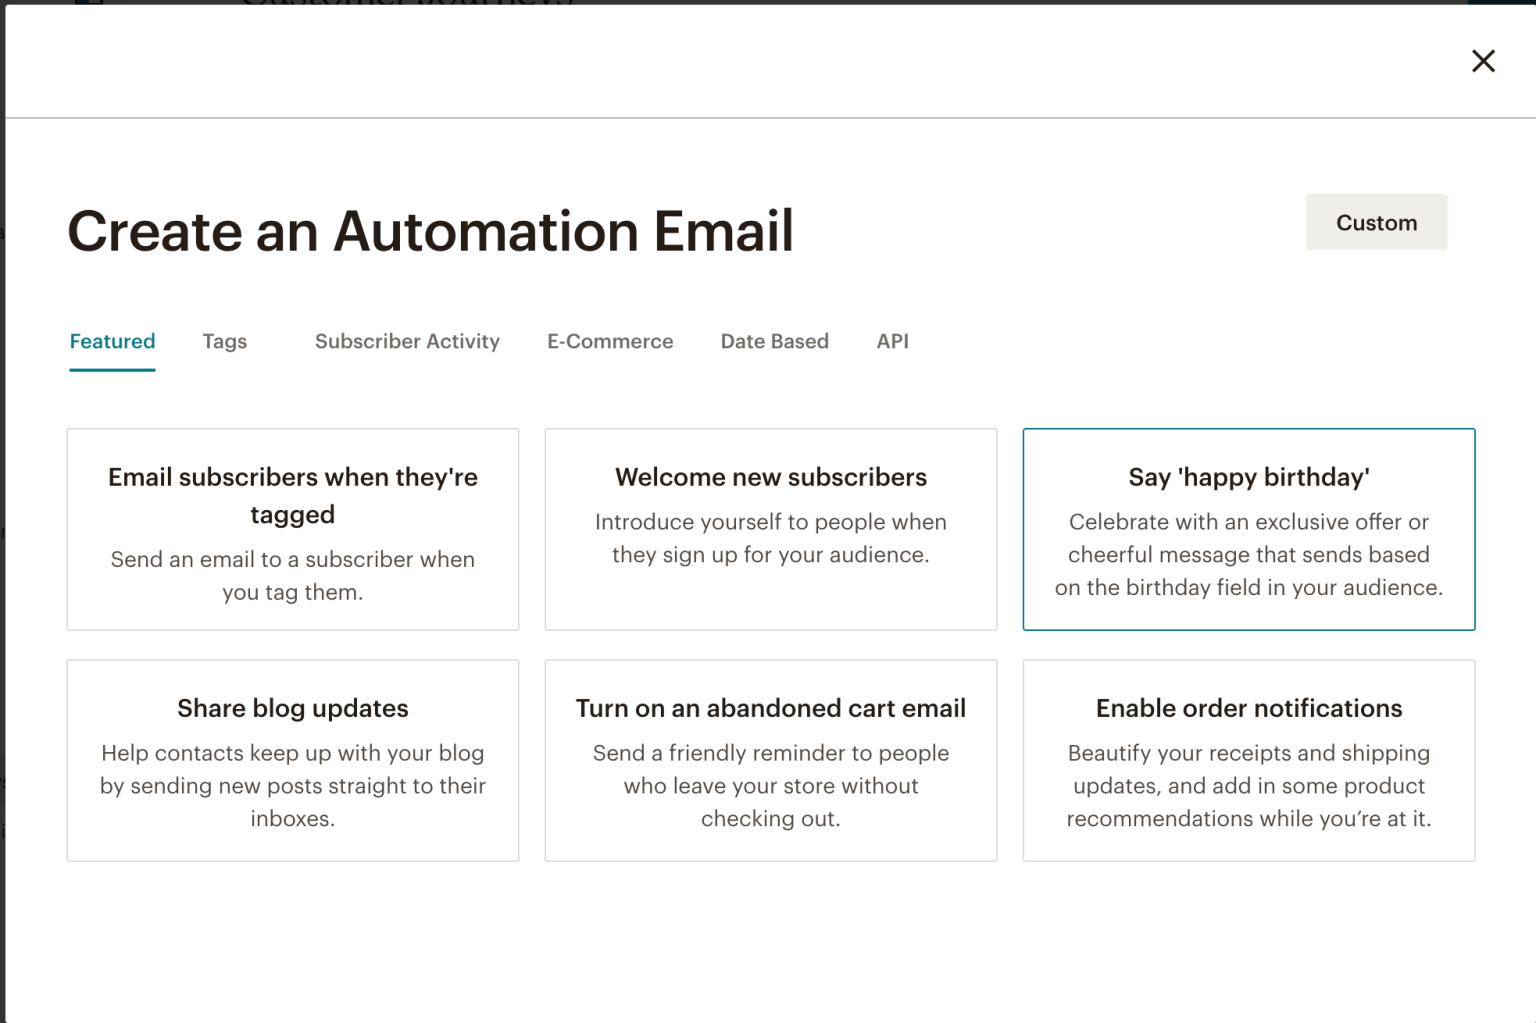
Task: Choose the "Share blog updates" automation
Action: click(x=292, y=760)
